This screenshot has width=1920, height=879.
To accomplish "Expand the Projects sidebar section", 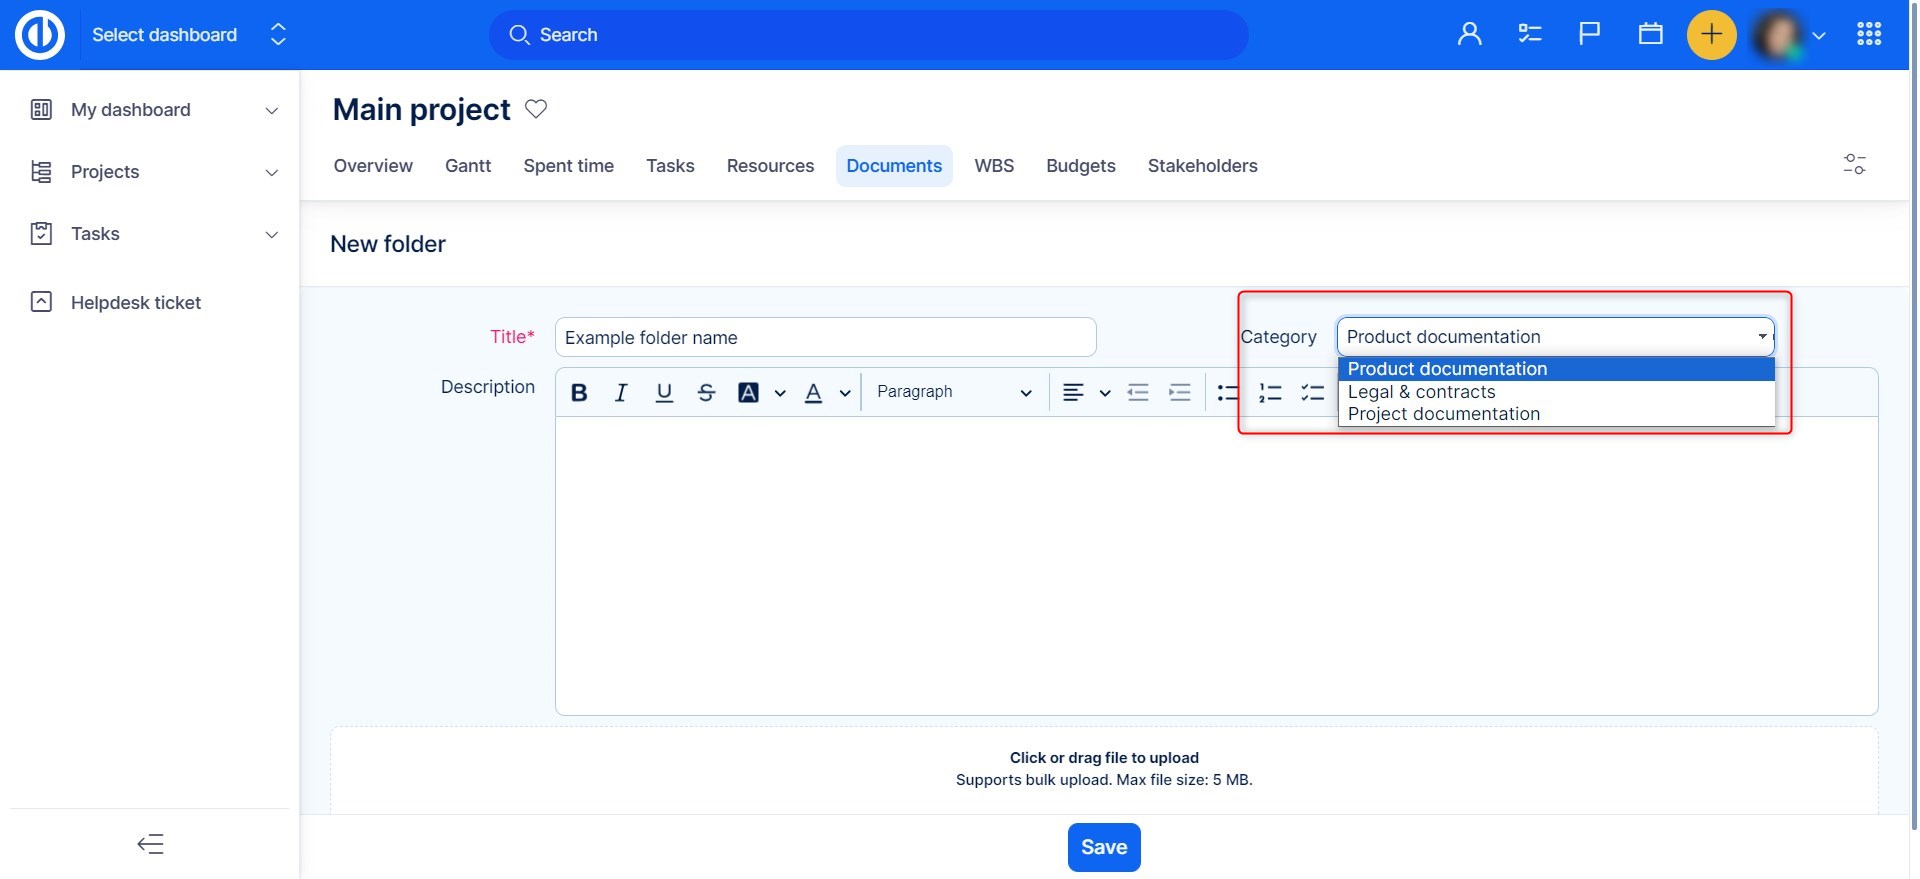I will pos(271,172).
